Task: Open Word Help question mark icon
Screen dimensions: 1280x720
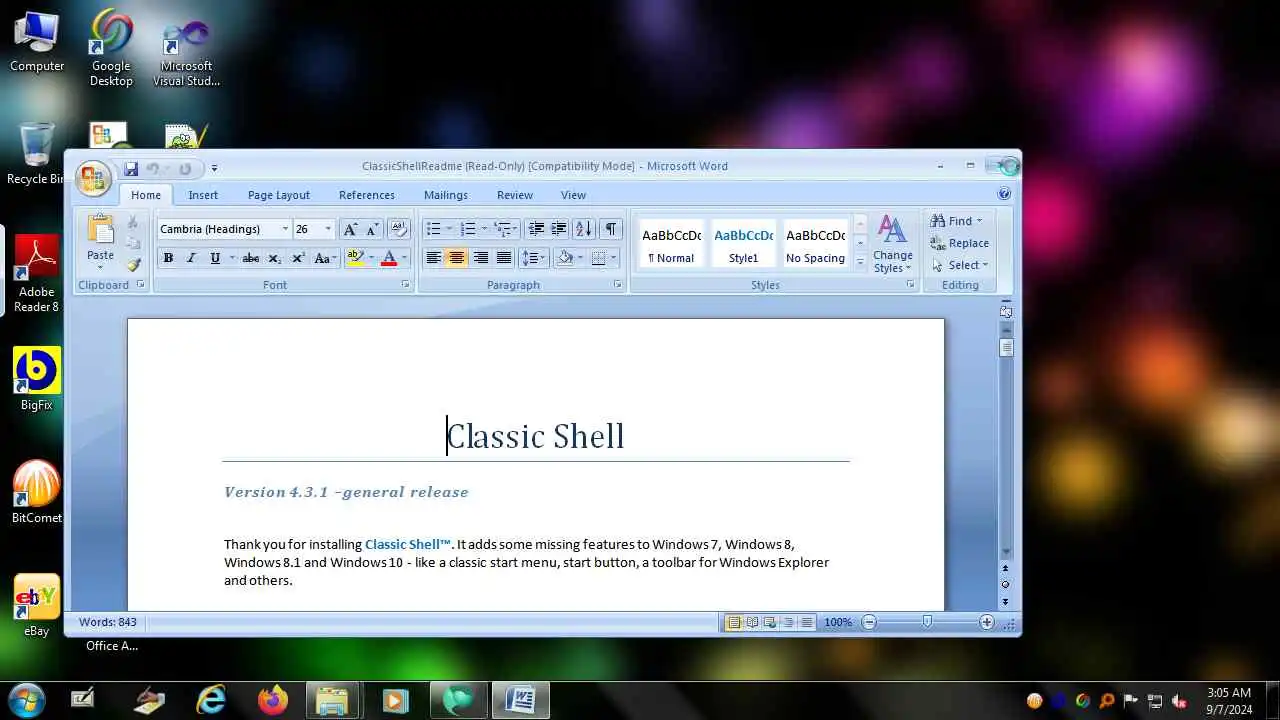Action: click(1004, 194)
